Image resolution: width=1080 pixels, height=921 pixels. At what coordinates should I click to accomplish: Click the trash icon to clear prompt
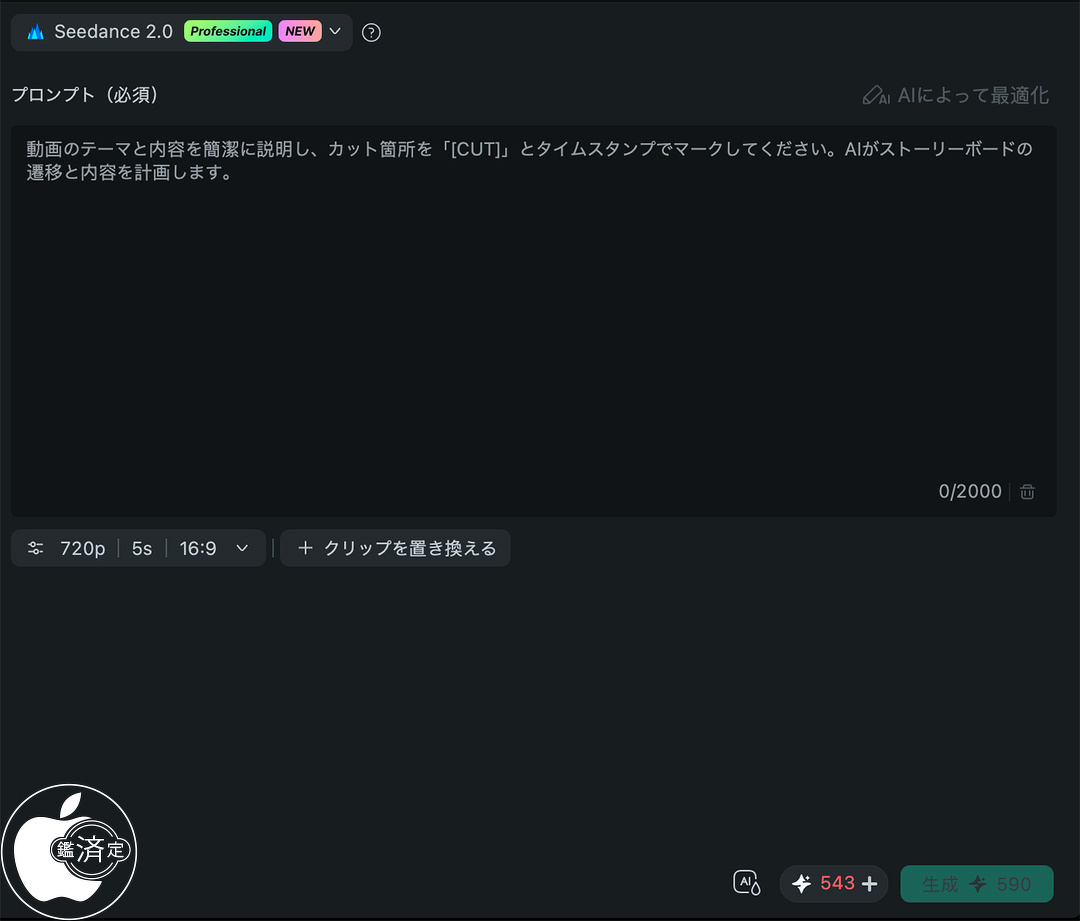(1027, 492)
